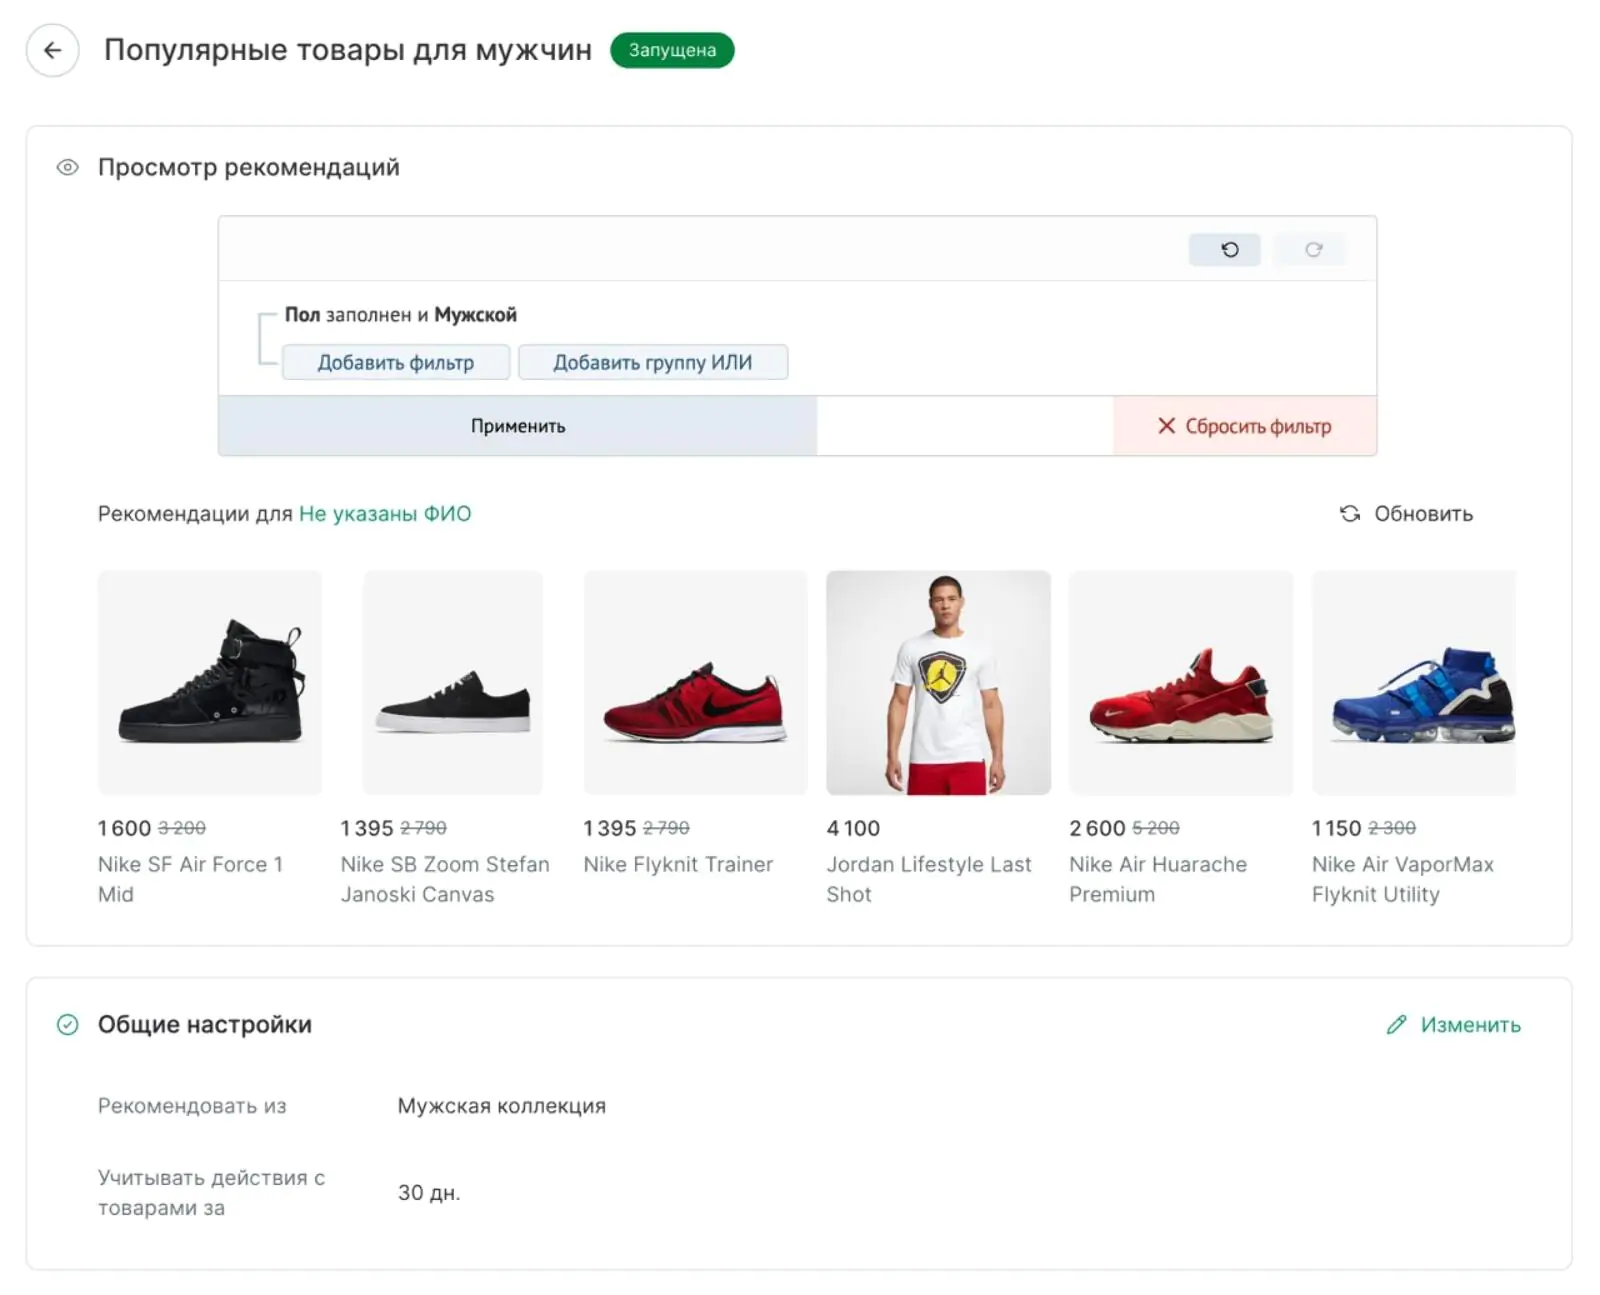Screen dimensions: 1600x1295
Task: Click the green checkmark near Общие настройки
Action: tap(67, 1025)
